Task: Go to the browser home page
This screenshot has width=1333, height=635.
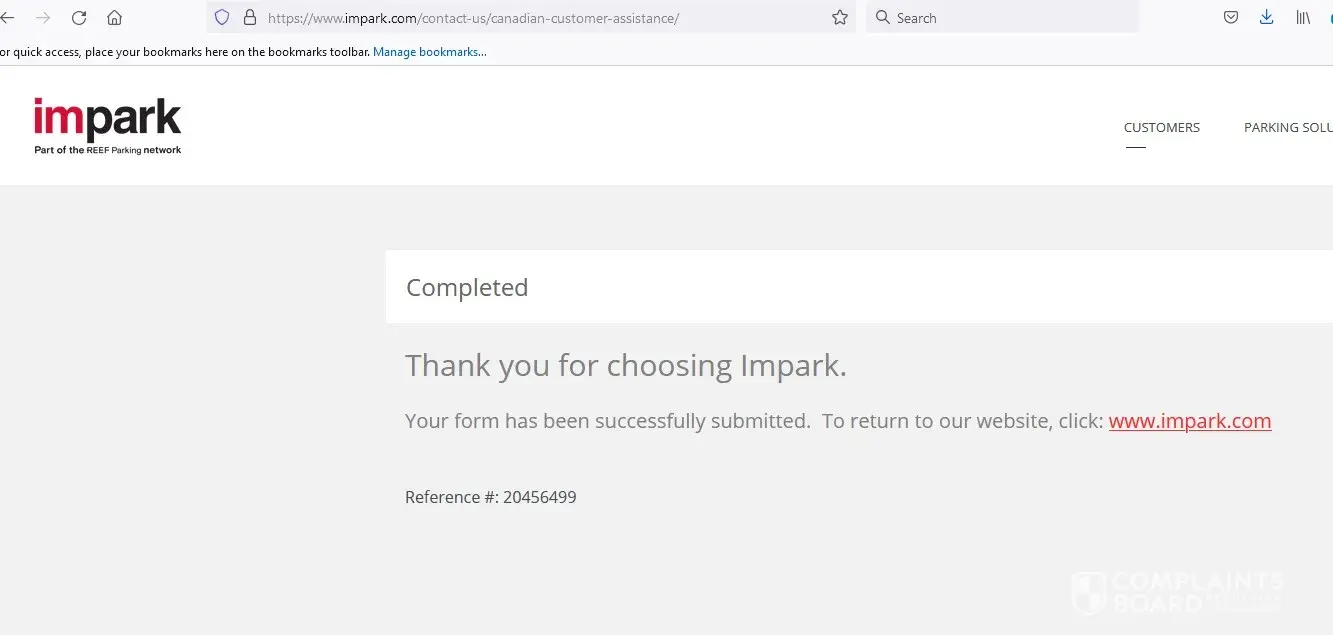Action: 115,18
